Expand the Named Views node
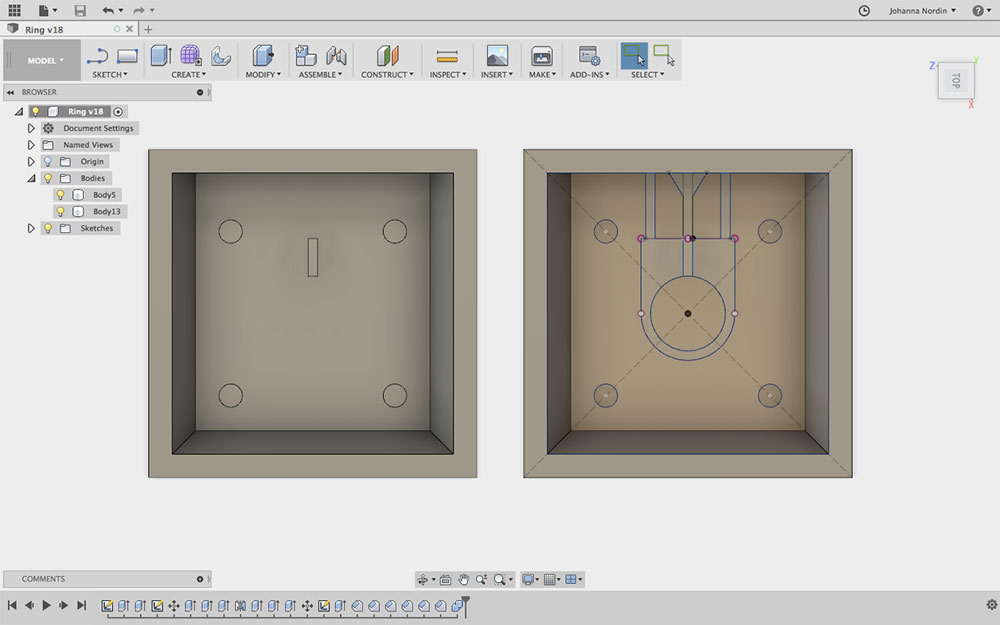The width and height of the screenshot is (1000, 625). click(31, 145)
